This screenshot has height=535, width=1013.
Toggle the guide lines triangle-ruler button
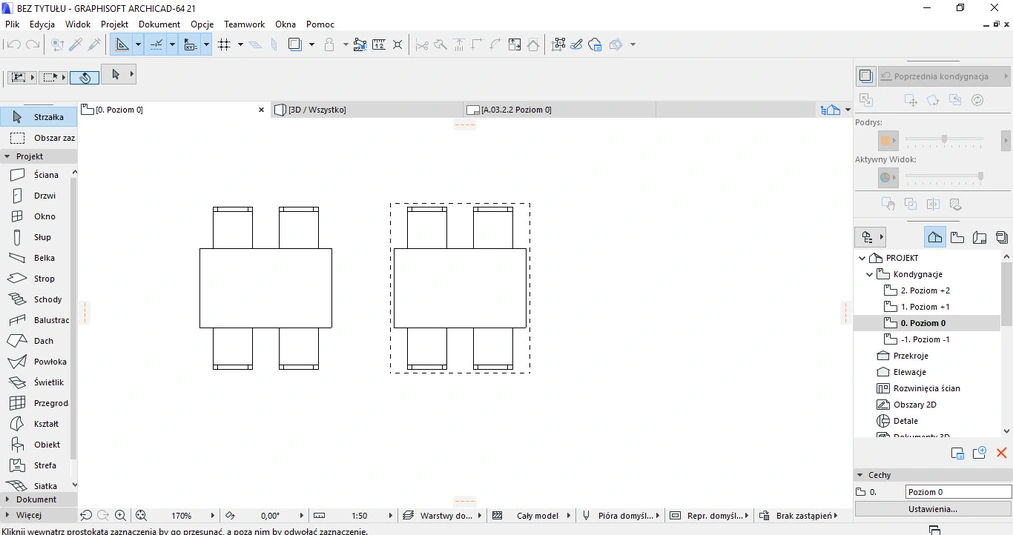122,45
